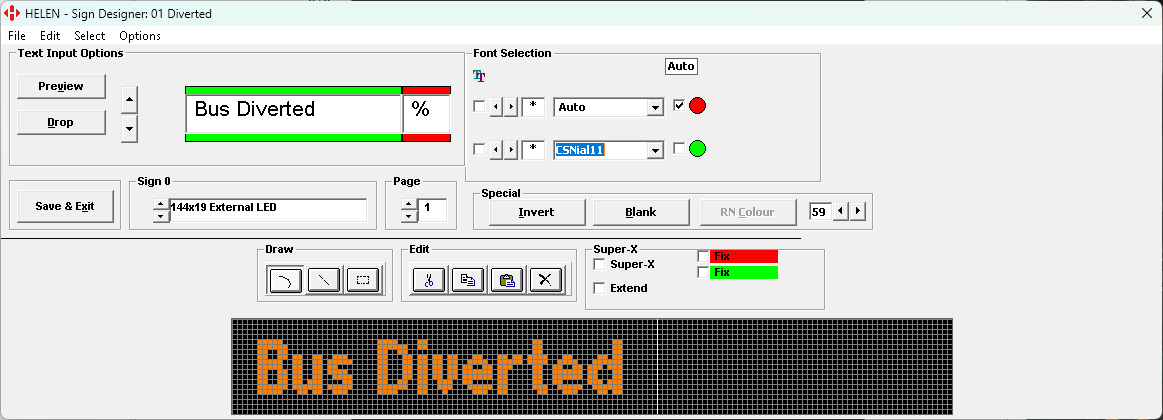Click the copy icon in Edit group
Viewport: 1163px width, 420px height.
[467, 281]
